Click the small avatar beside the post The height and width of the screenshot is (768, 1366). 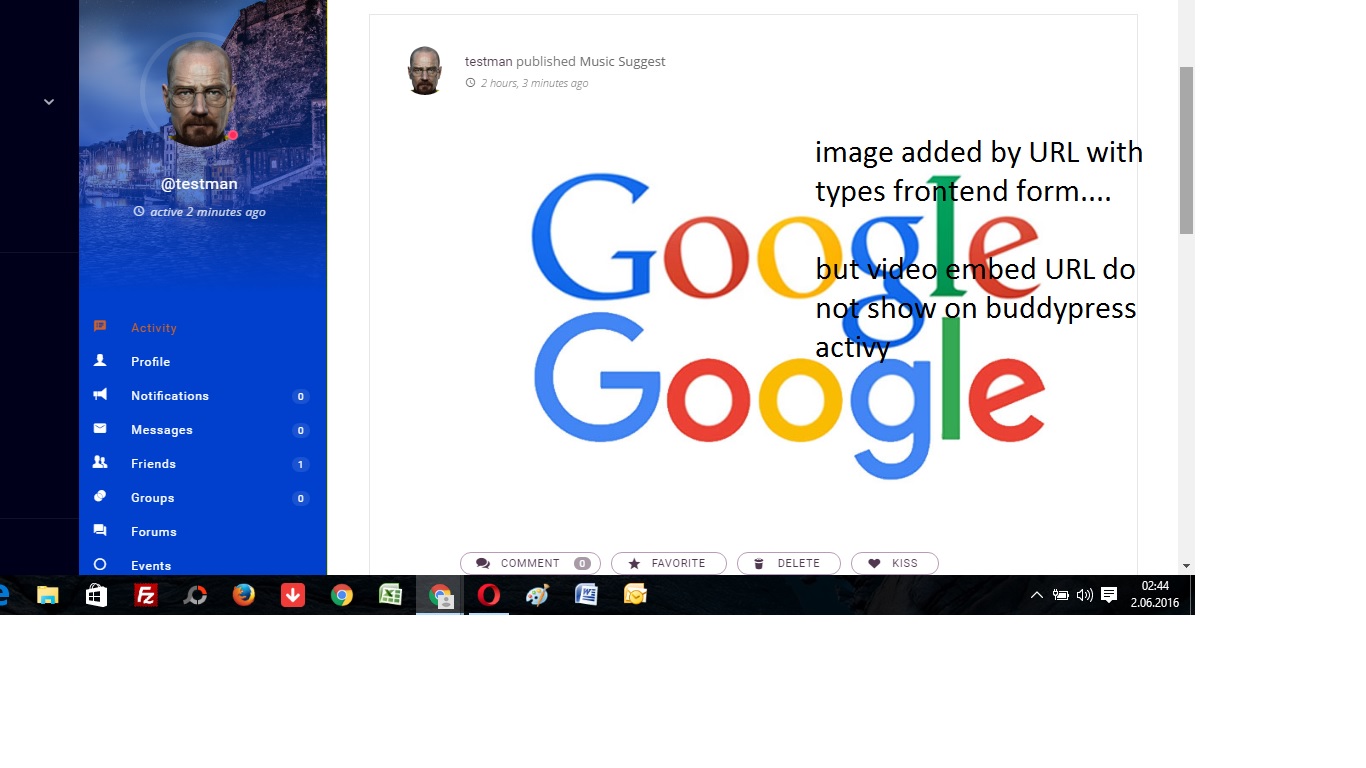click(425, 70)
